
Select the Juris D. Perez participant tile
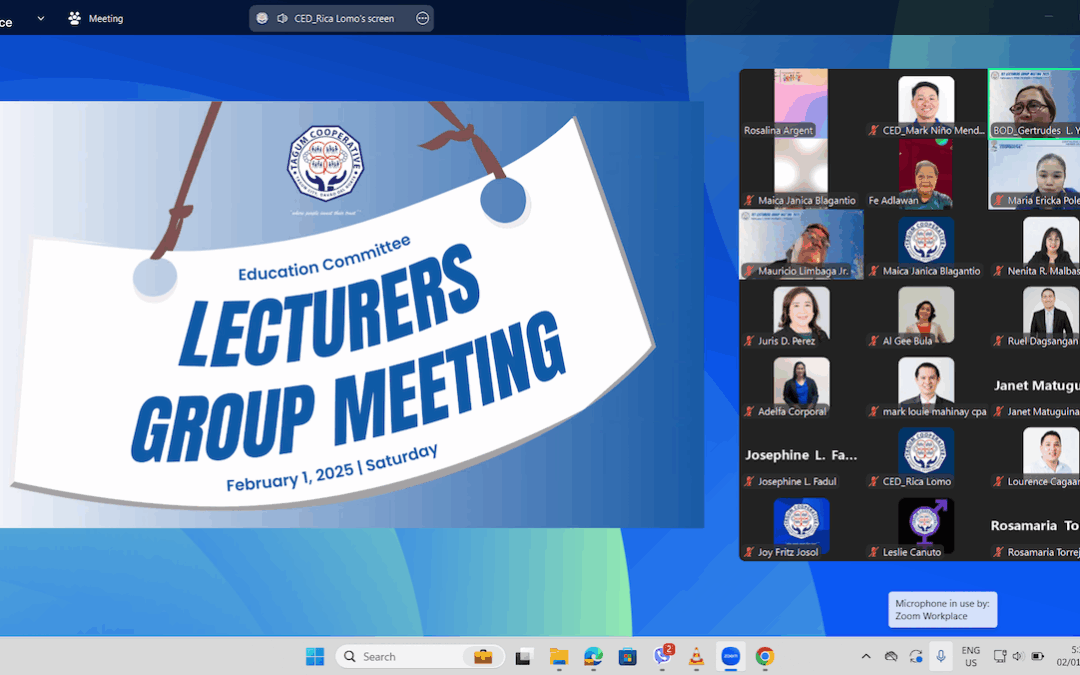pyautogui.click(x=801, y=315)
